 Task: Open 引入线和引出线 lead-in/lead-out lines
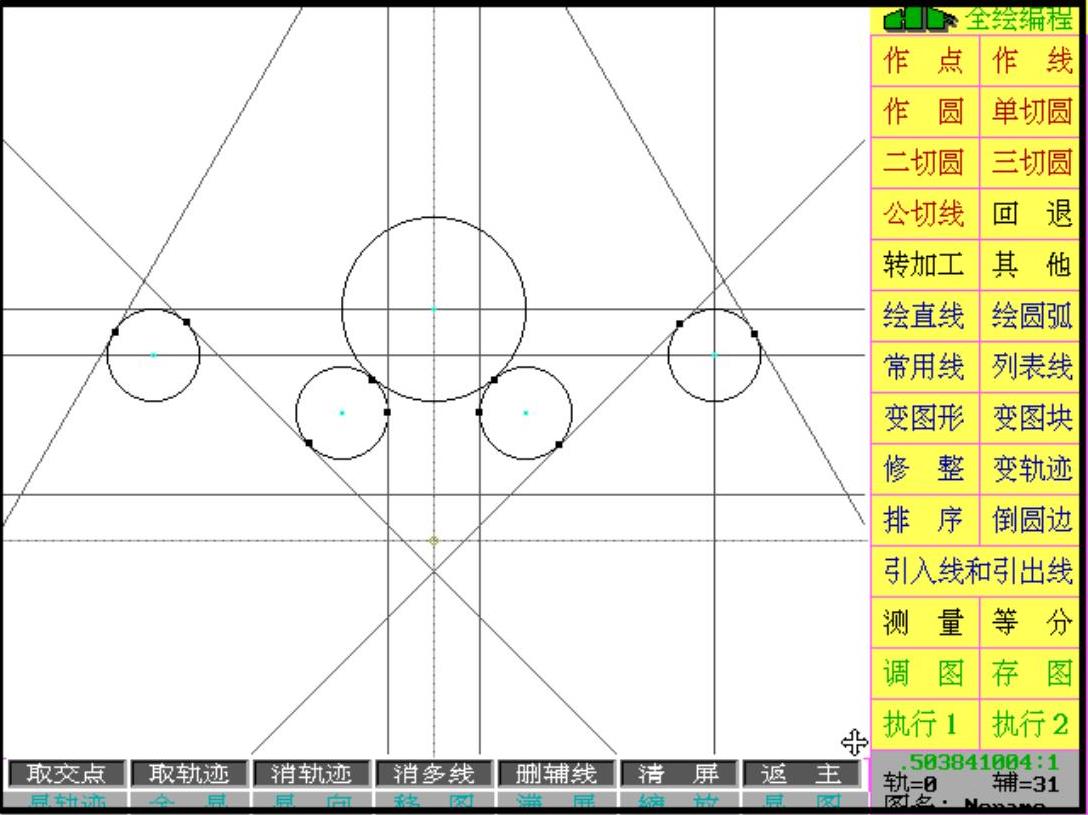(x=977, y=571)
